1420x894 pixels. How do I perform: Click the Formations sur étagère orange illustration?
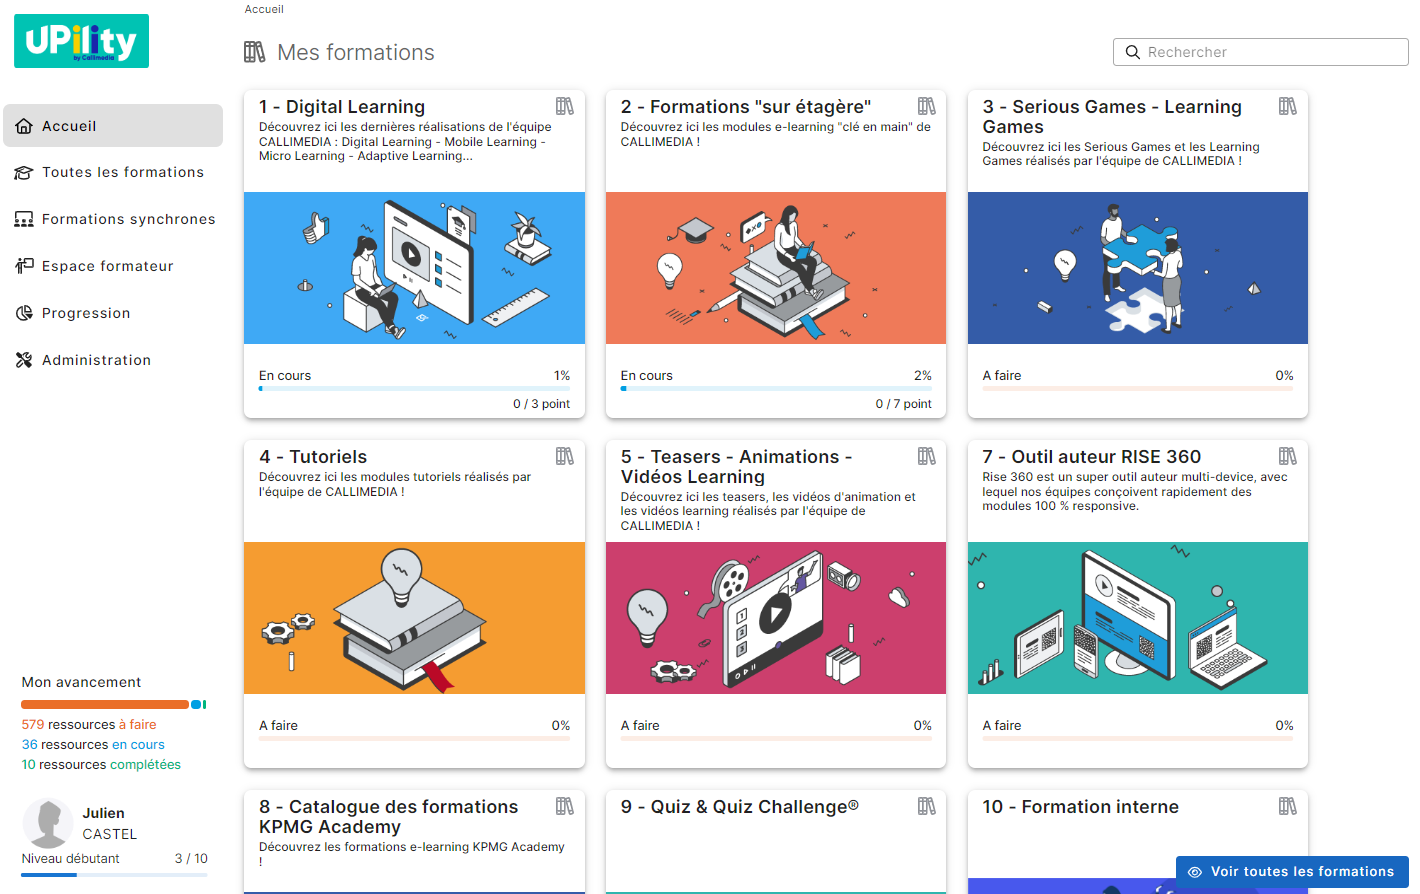[x=776, y=268]
